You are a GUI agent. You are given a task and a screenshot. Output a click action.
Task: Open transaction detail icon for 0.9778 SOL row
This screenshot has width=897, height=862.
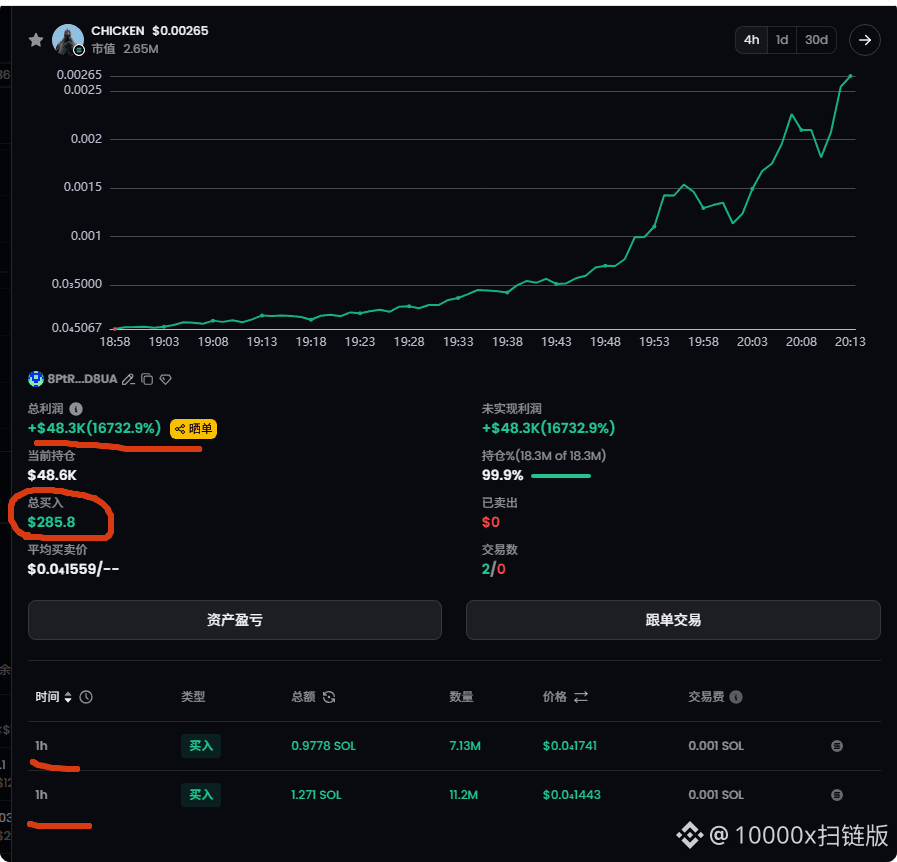click(x=836, y=746)
